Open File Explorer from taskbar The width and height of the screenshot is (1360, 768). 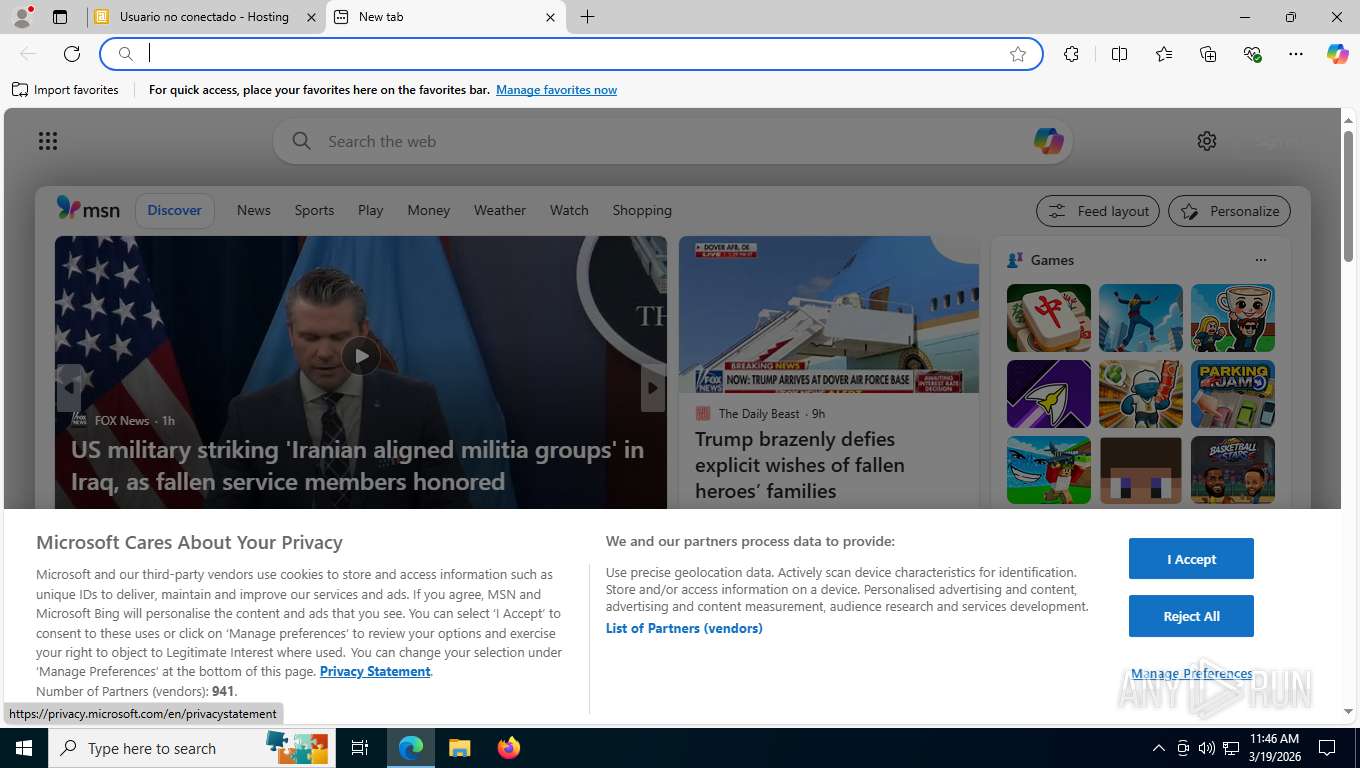click(459, 748)
